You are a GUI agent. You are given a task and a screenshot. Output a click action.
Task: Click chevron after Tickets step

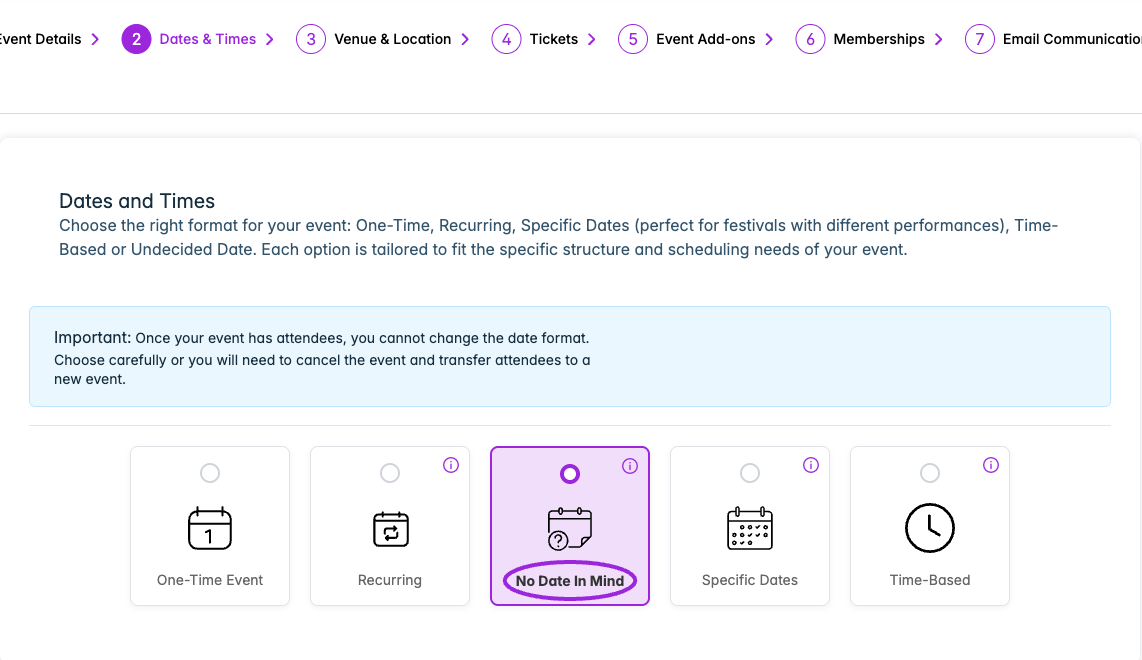pyautogui.click(x=592, y=39)
